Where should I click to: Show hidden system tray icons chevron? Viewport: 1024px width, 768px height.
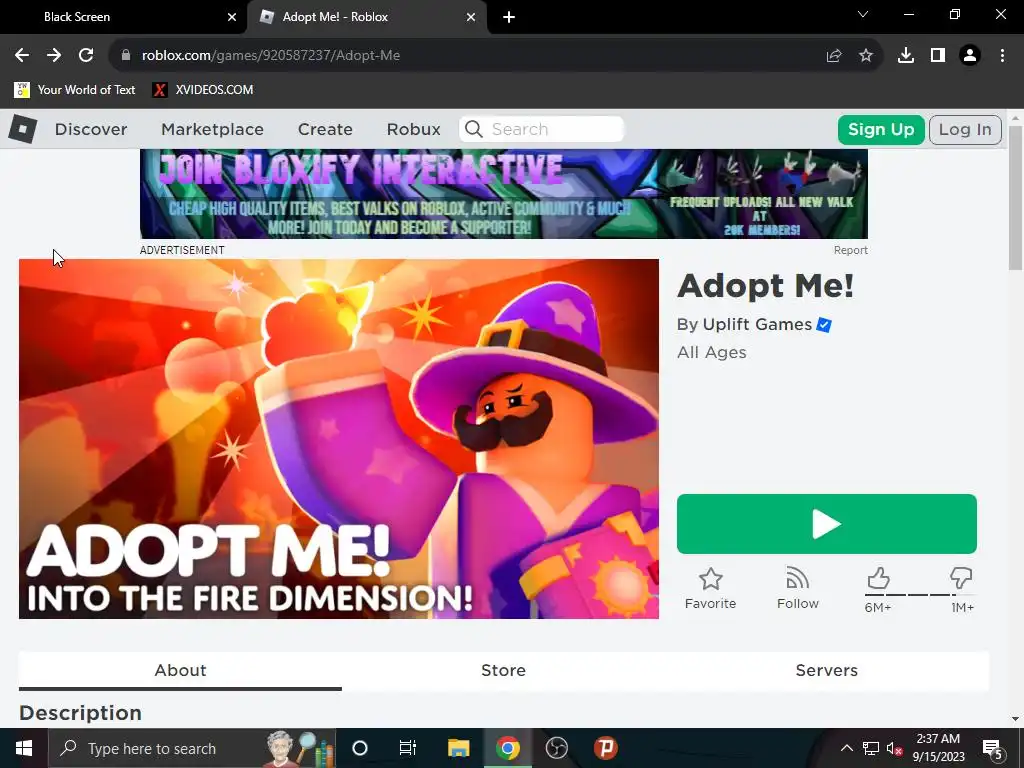(x=846, y=748)
